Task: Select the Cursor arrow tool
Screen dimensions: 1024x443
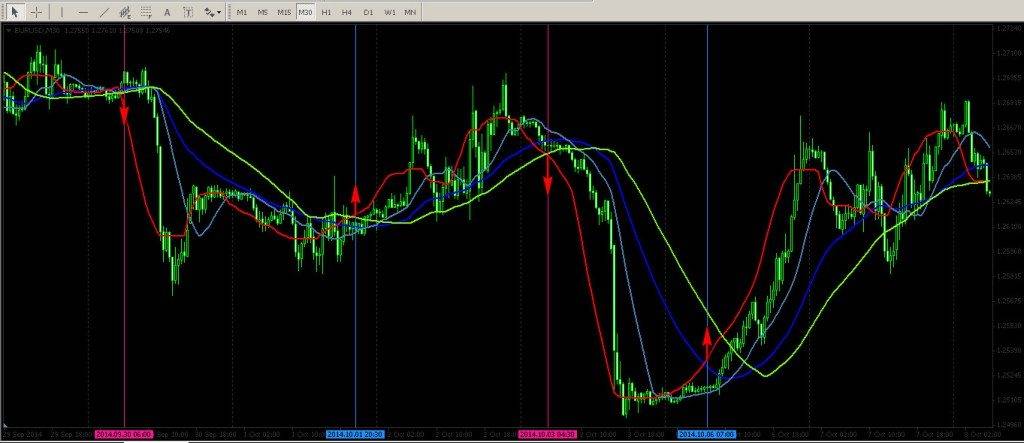Action: [16, 12]
